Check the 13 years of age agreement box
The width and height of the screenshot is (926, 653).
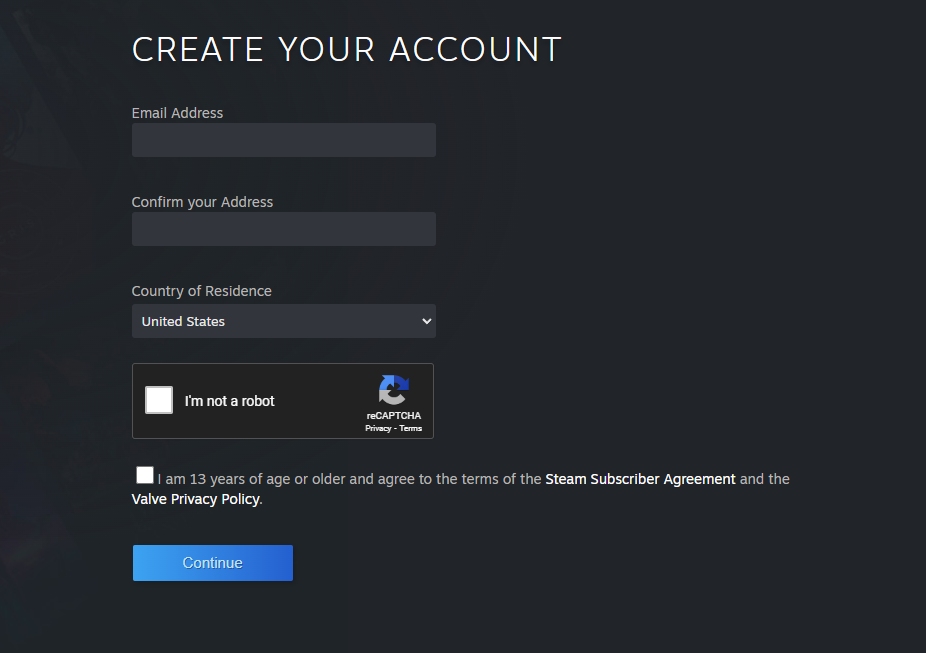pos(144,474)
